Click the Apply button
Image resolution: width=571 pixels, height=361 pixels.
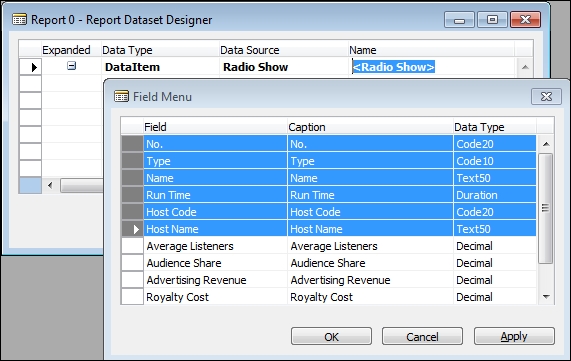pos(514,336)
